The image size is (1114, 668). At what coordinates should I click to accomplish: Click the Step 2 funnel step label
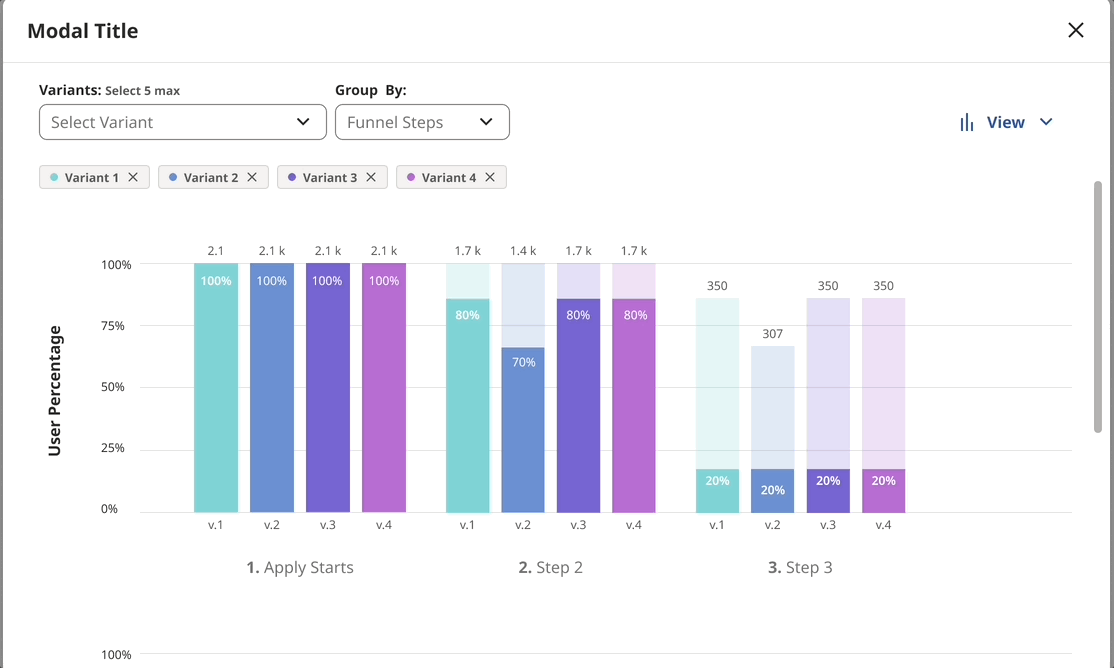(550, 567)
